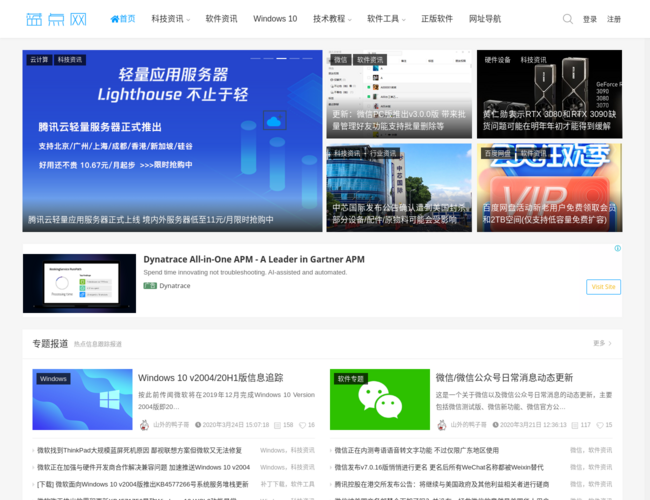650x500 pixels.
Task: Click the site logo in the header
Action: 56,19
